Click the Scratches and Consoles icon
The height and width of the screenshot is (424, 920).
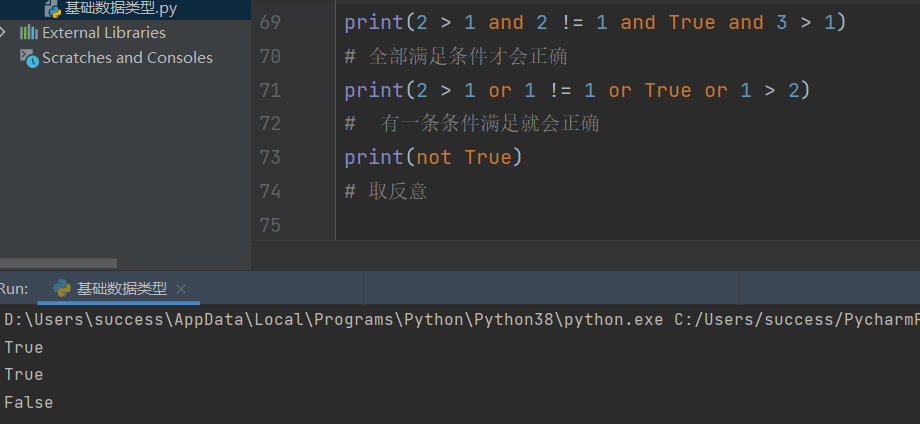point(29,58)
